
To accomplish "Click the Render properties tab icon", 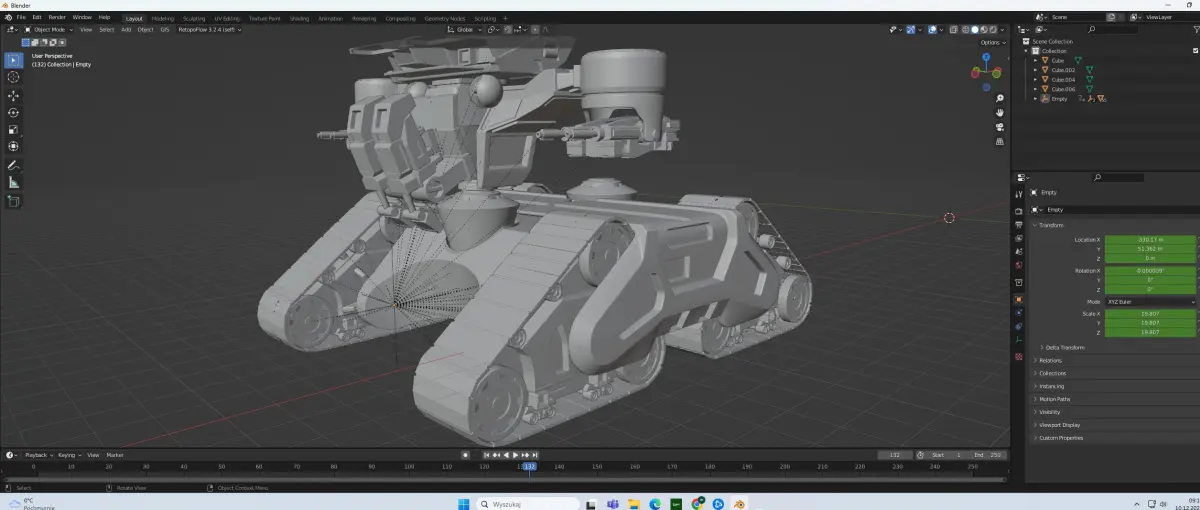I will [1019, 211].
